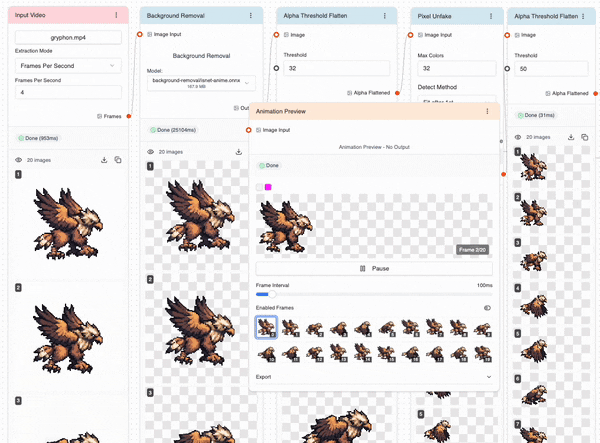Expand the Export section in Animation Preview
This screenshot has height=443, width=600.
click(374, 377)
